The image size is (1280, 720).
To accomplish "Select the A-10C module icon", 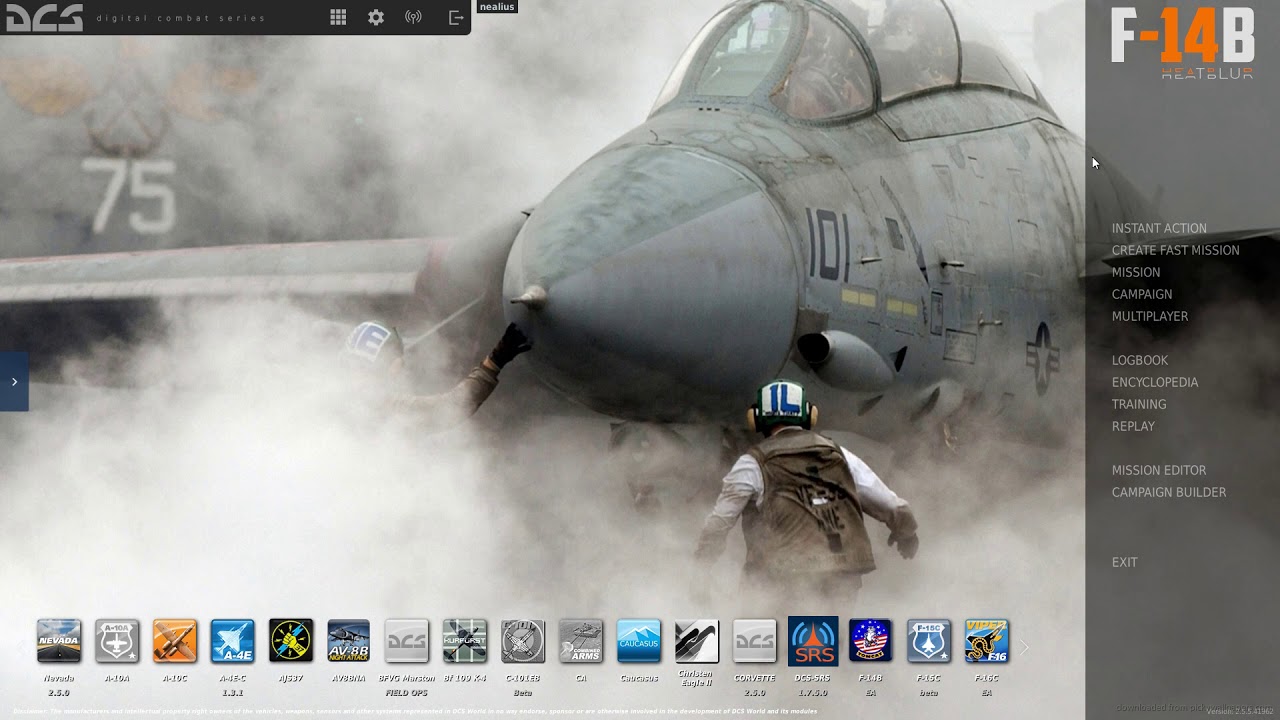I will click(175, 641).
